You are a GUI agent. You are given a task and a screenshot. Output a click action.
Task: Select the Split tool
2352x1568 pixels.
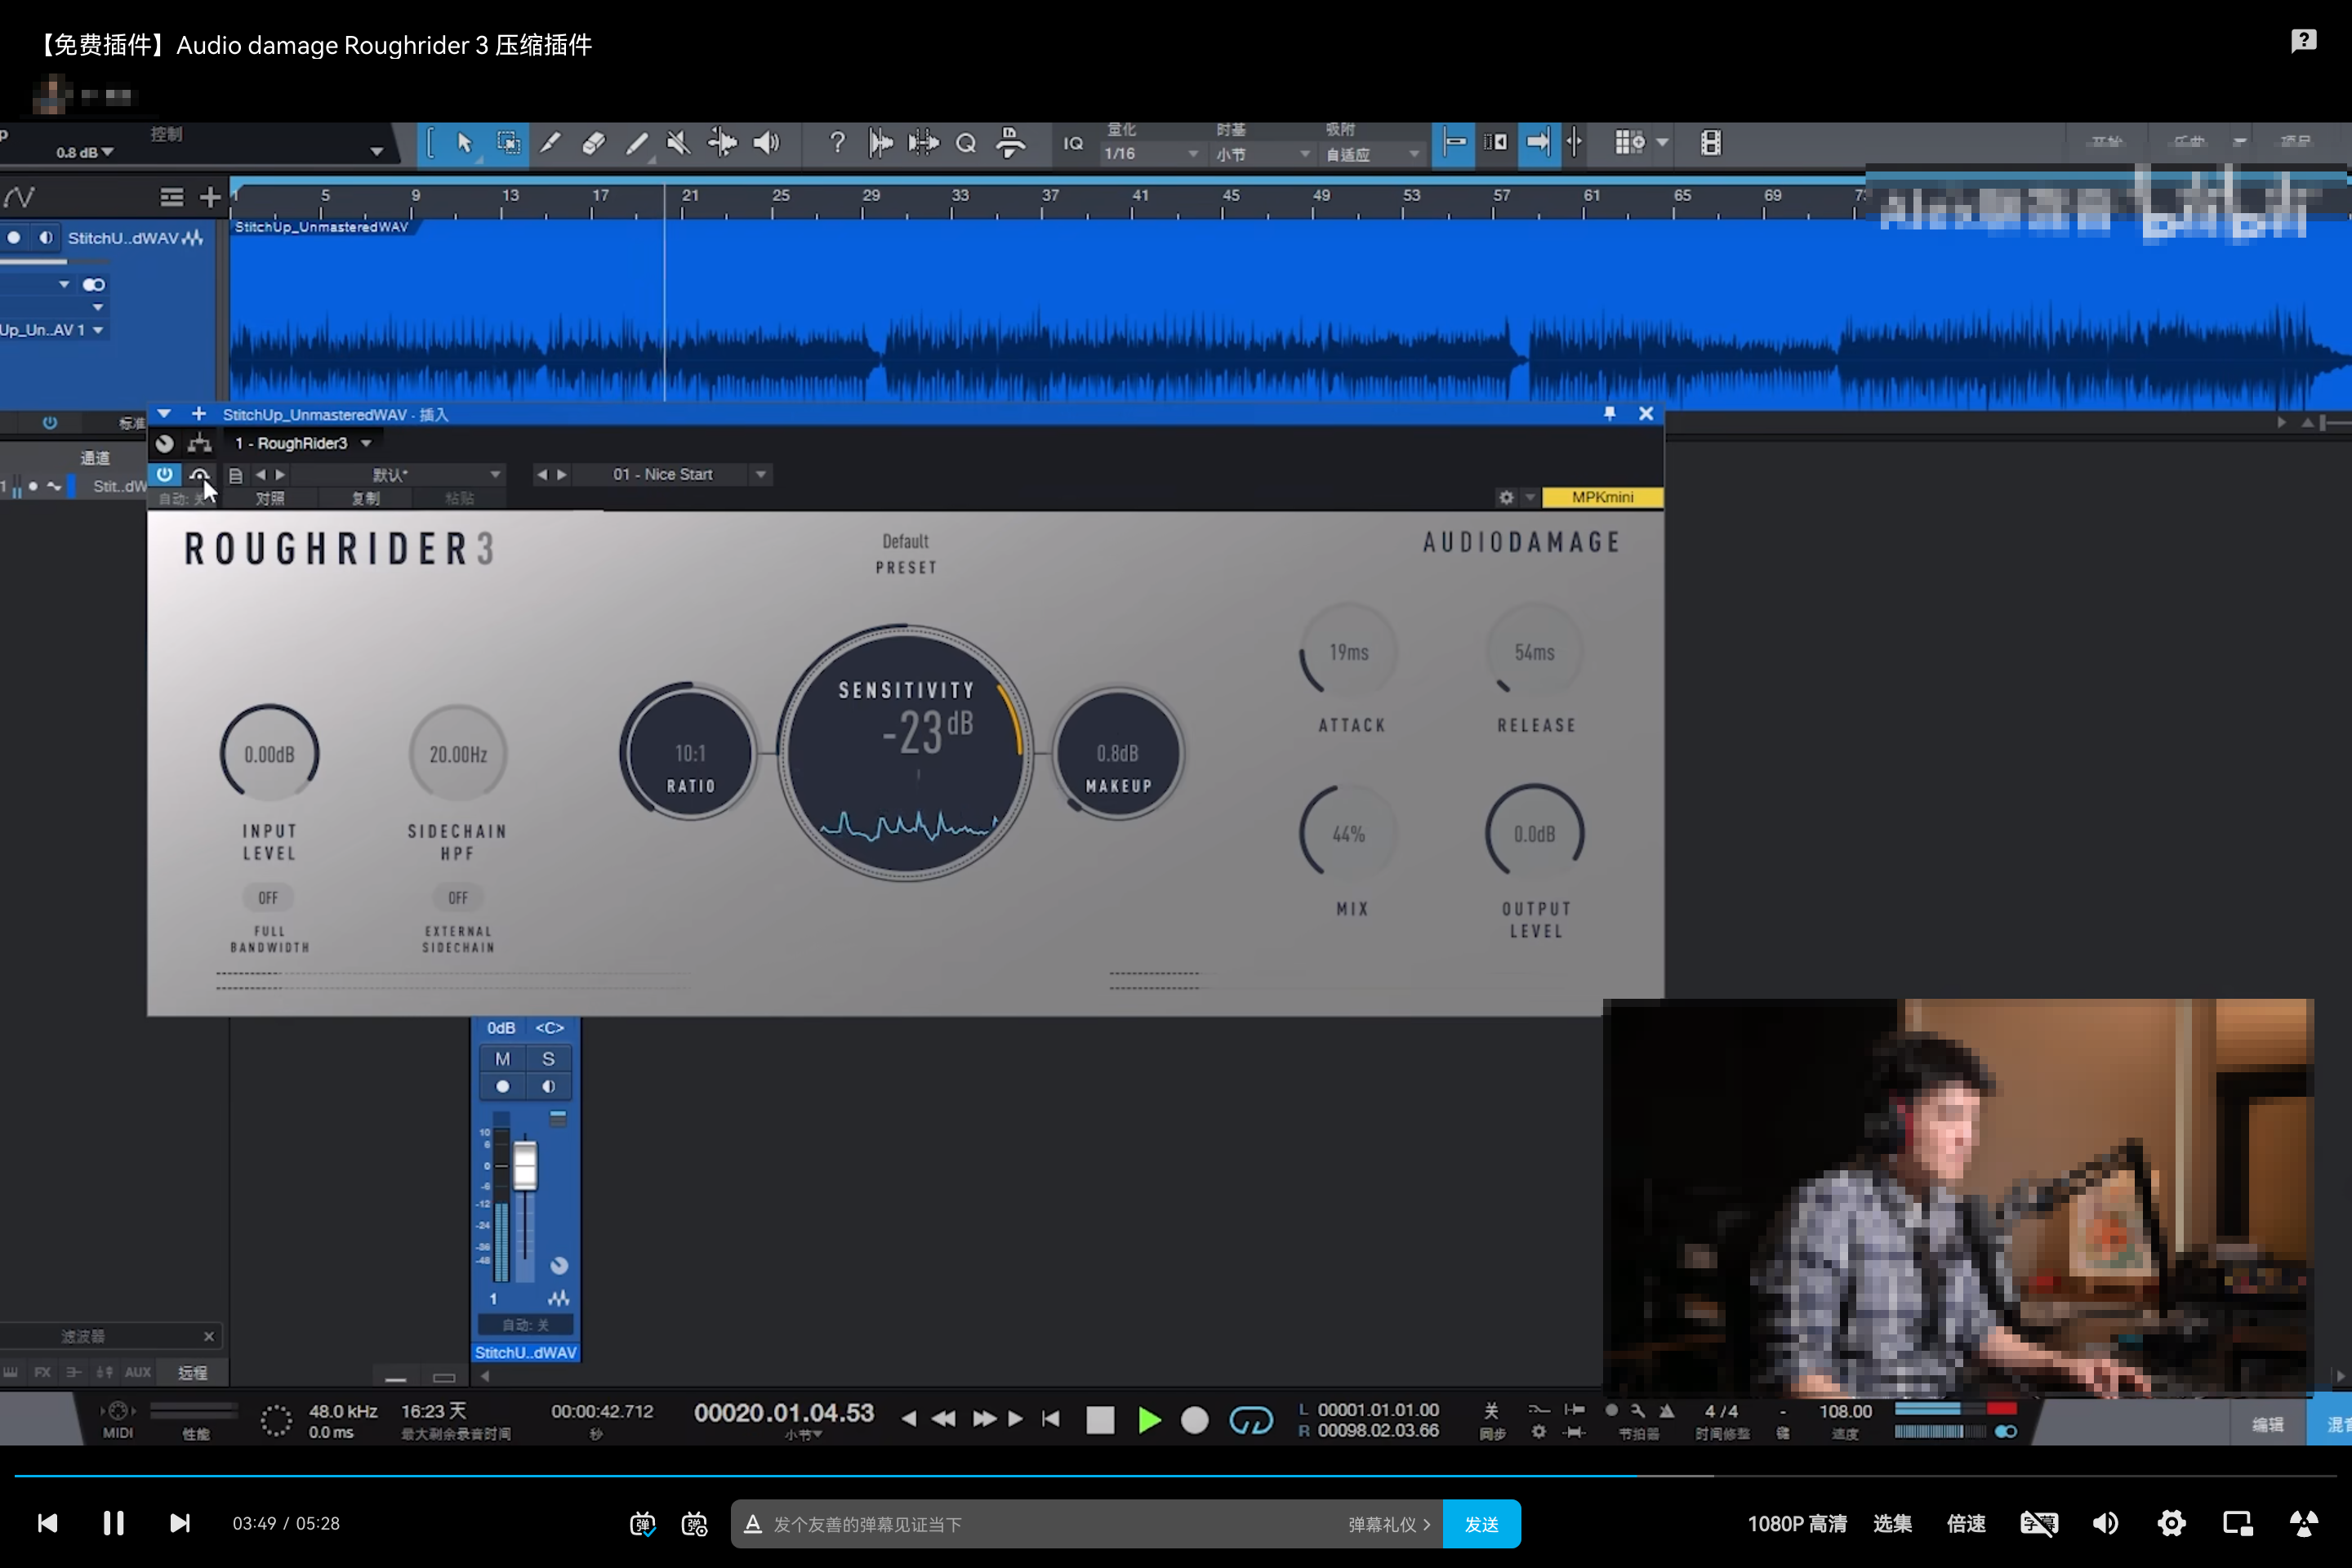pyautogui.click(x=550, y=143)
